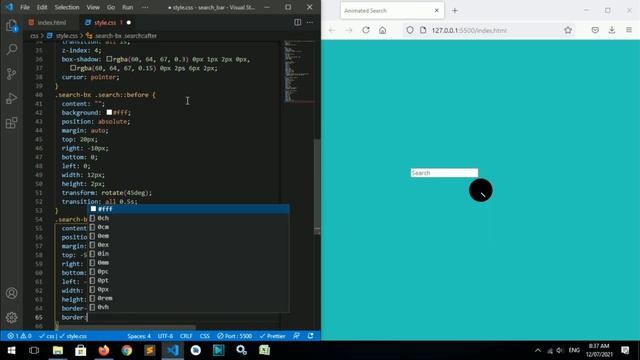Open the Go menu
This screenshot has width=640, height=360.
(111, 7)
